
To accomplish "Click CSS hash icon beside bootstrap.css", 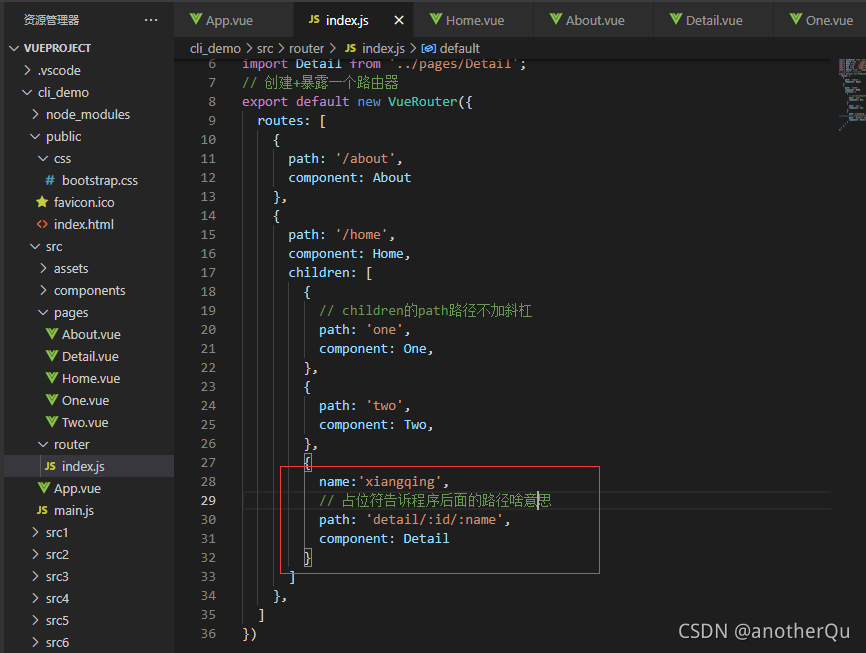I will [x=50, y=181].
